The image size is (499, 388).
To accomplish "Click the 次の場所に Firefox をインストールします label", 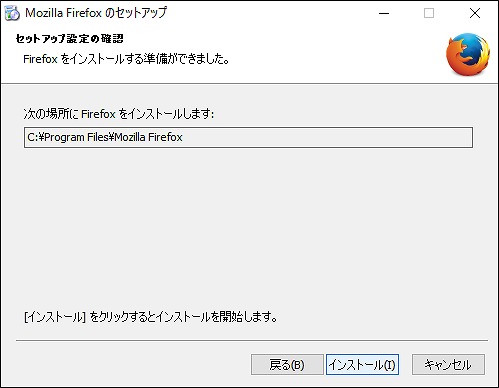I will (x=119, y=114).
